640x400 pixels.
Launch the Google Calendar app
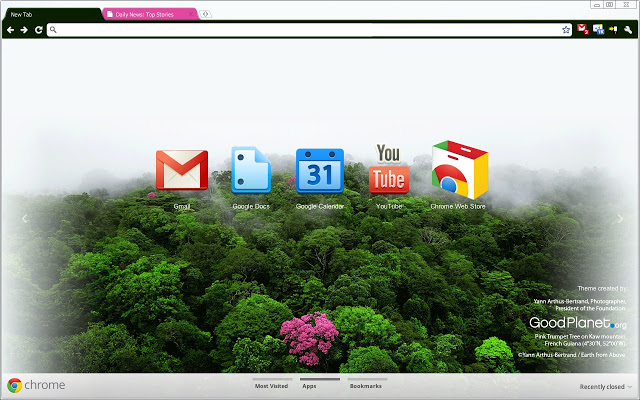[x=320, y=171]
